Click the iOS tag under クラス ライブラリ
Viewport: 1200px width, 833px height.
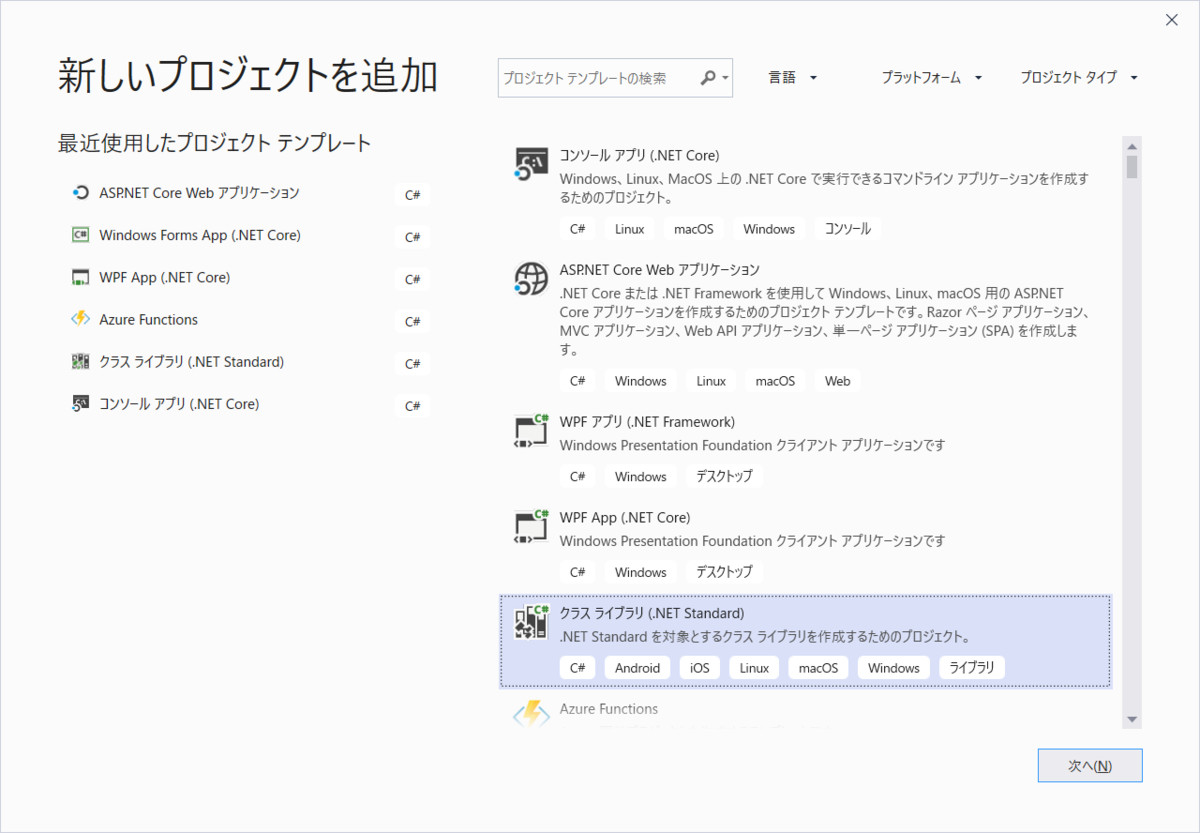[699, 668]
